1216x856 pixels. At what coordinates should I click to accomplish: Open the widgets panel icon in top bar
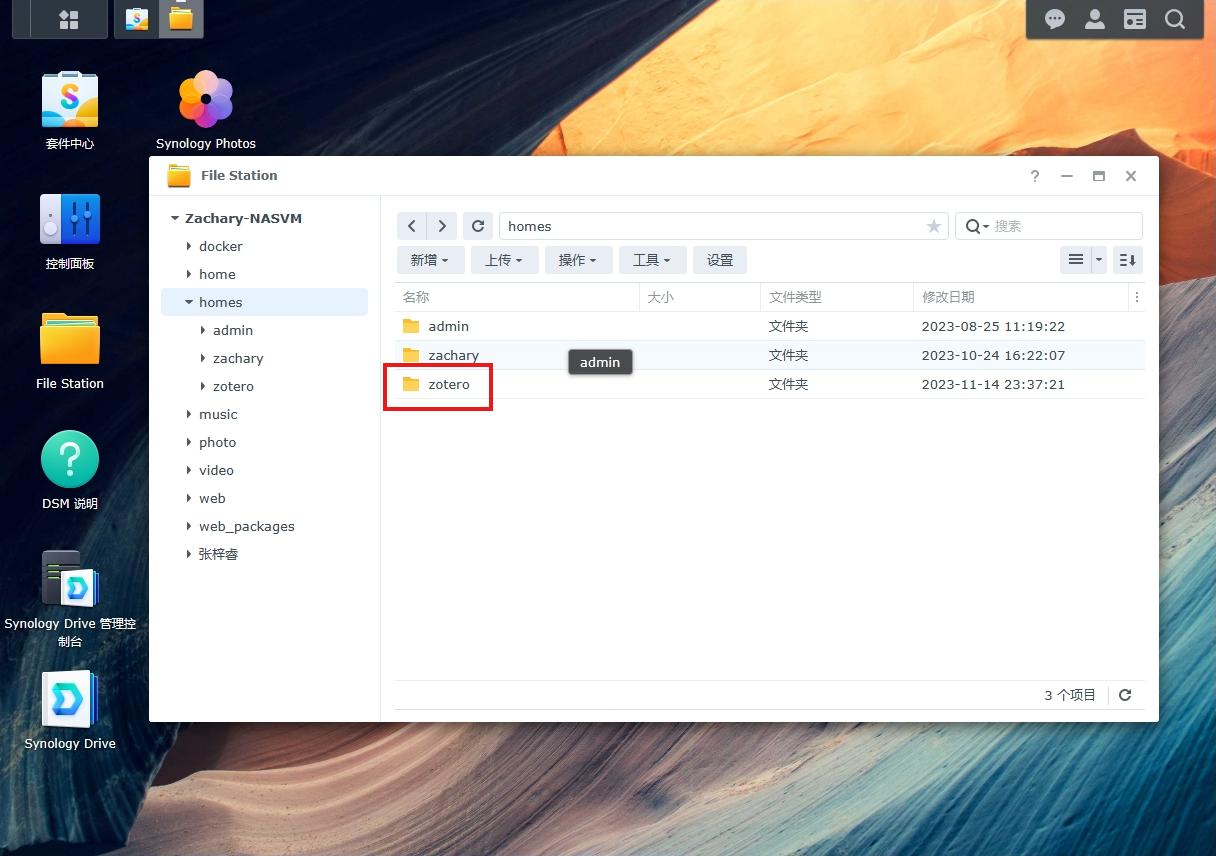pyautogui.click(x=1134, y=19)
